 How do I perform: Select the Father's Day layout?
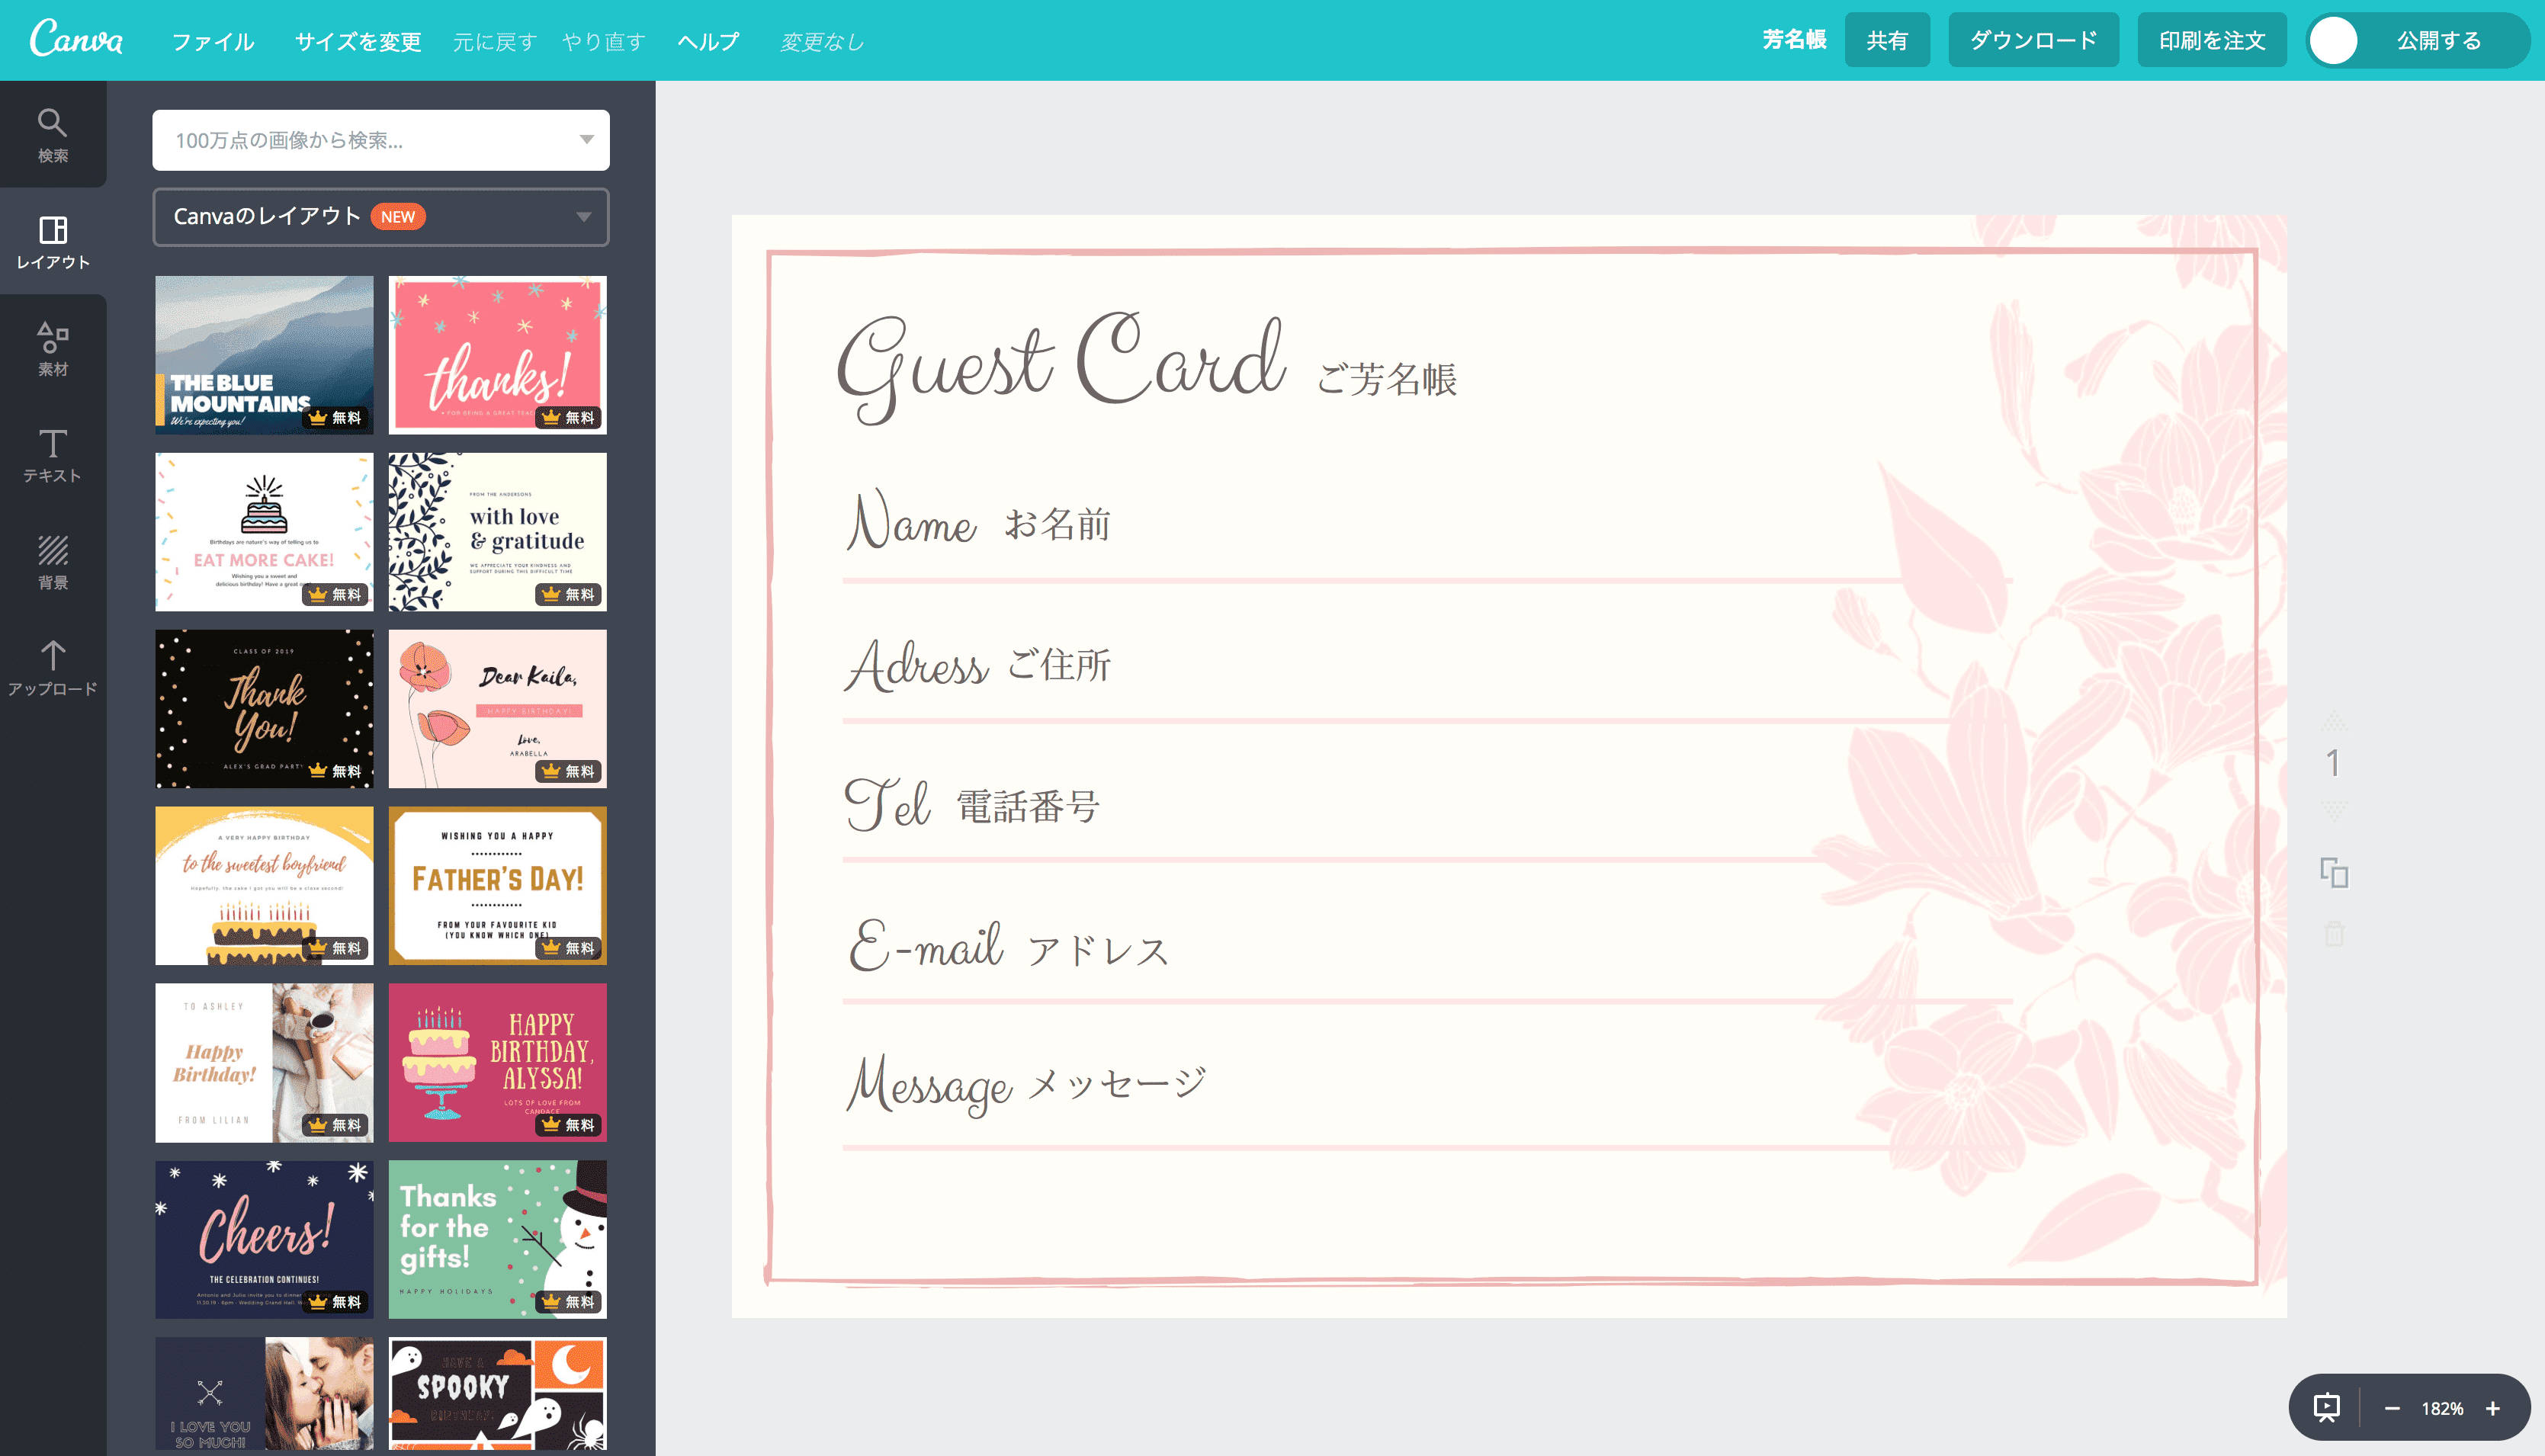coord(497,886)
